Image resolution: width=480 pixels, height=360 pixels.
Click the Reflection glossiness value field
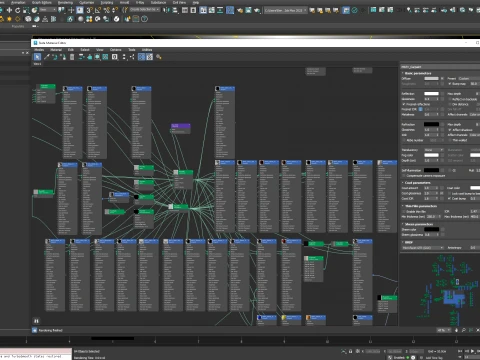coord(430,99)
